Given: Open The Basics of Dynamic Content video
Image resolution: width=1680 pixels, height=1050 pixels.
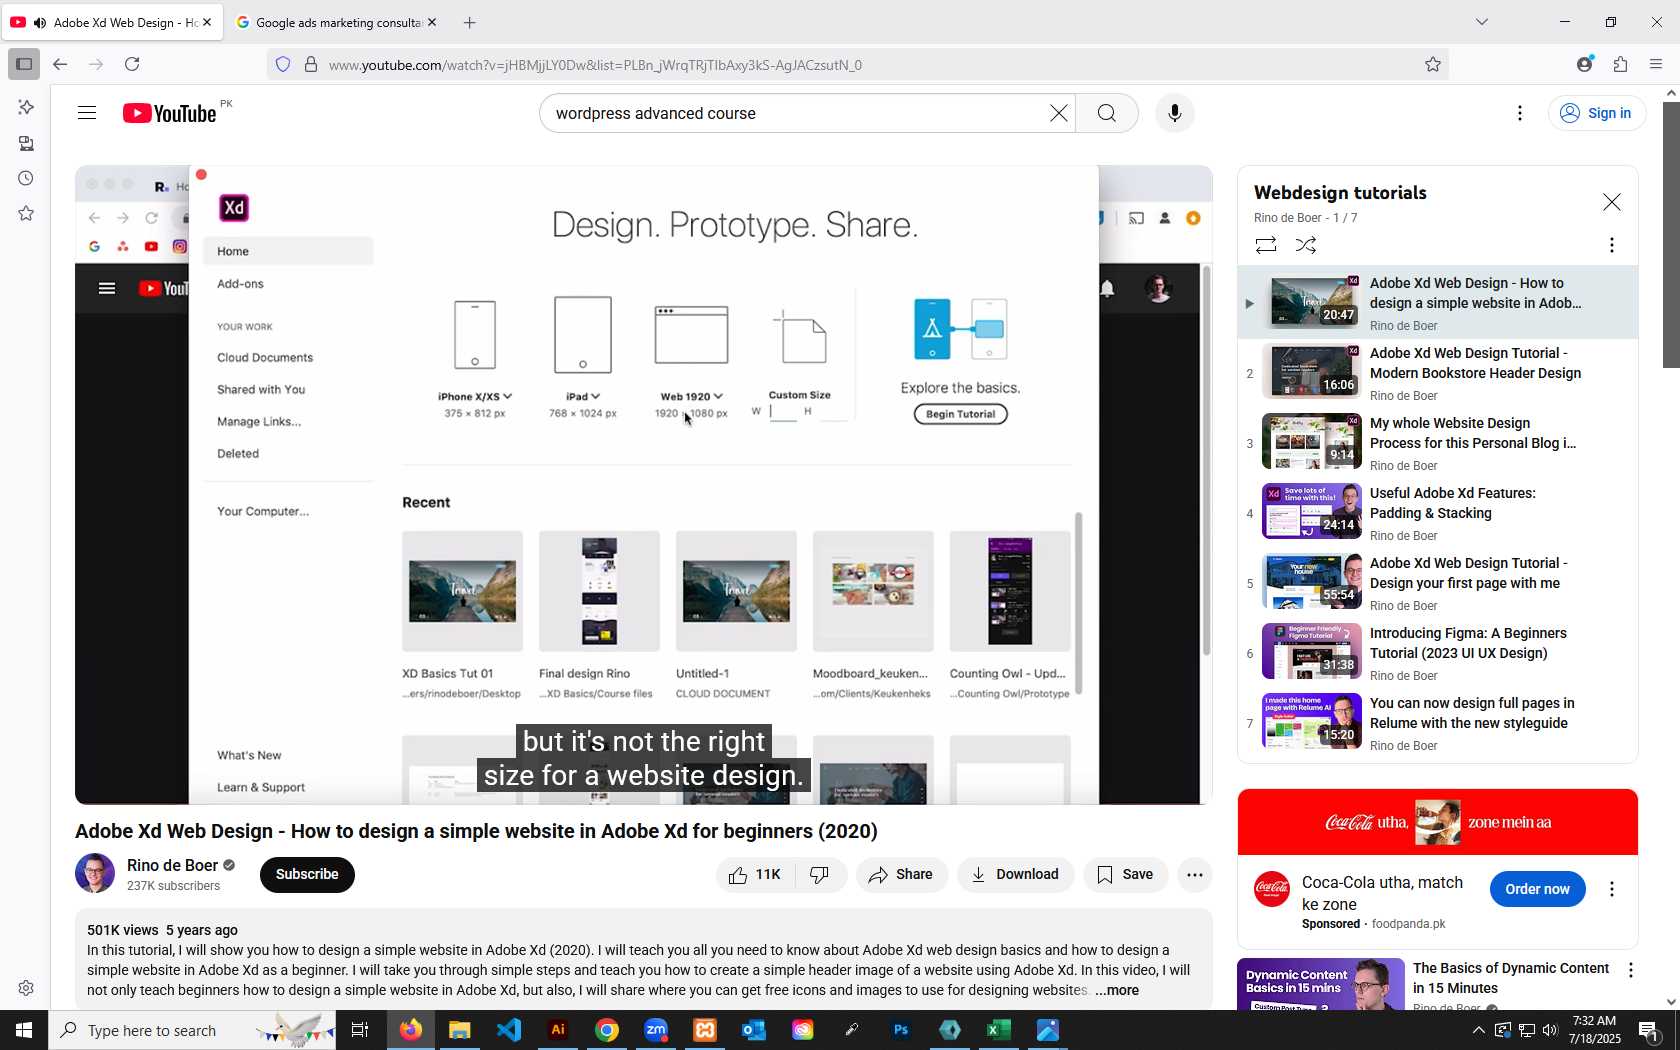Looking at the screenshot, I should click(1510, 978).
